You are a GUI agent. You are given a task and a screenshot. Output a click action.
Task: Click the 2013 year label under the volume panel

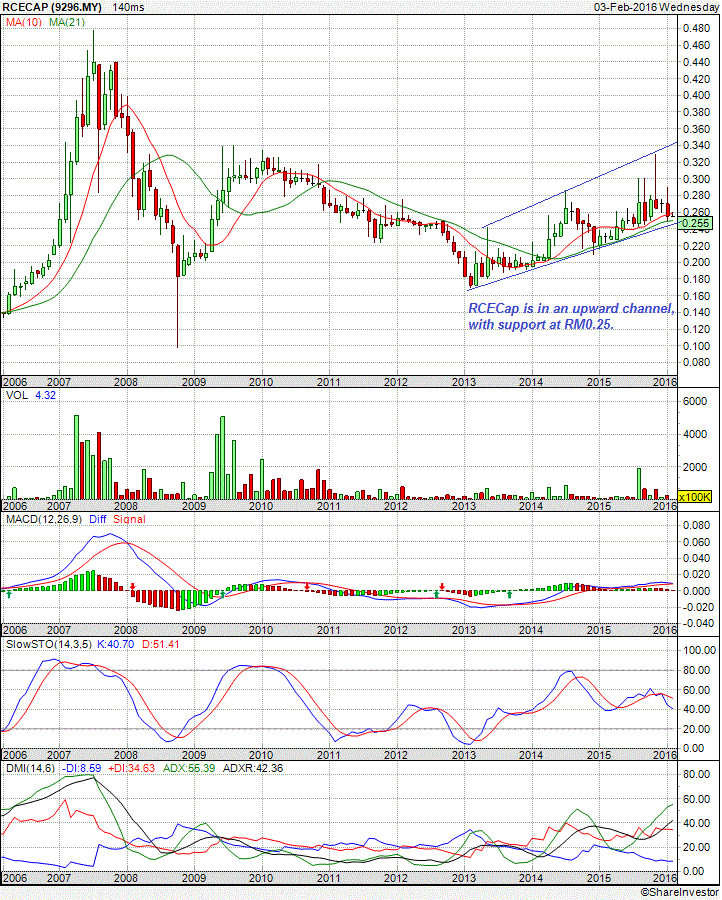[x=464, y=506]
